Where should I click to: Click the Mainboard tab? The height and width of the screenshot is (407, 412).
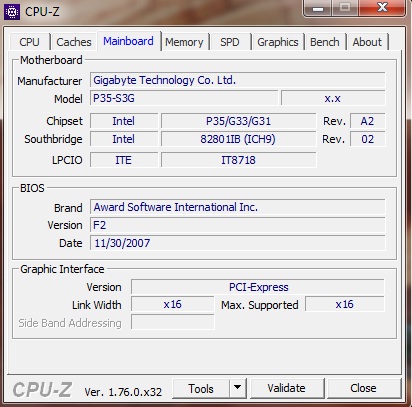tap(128, 41)
